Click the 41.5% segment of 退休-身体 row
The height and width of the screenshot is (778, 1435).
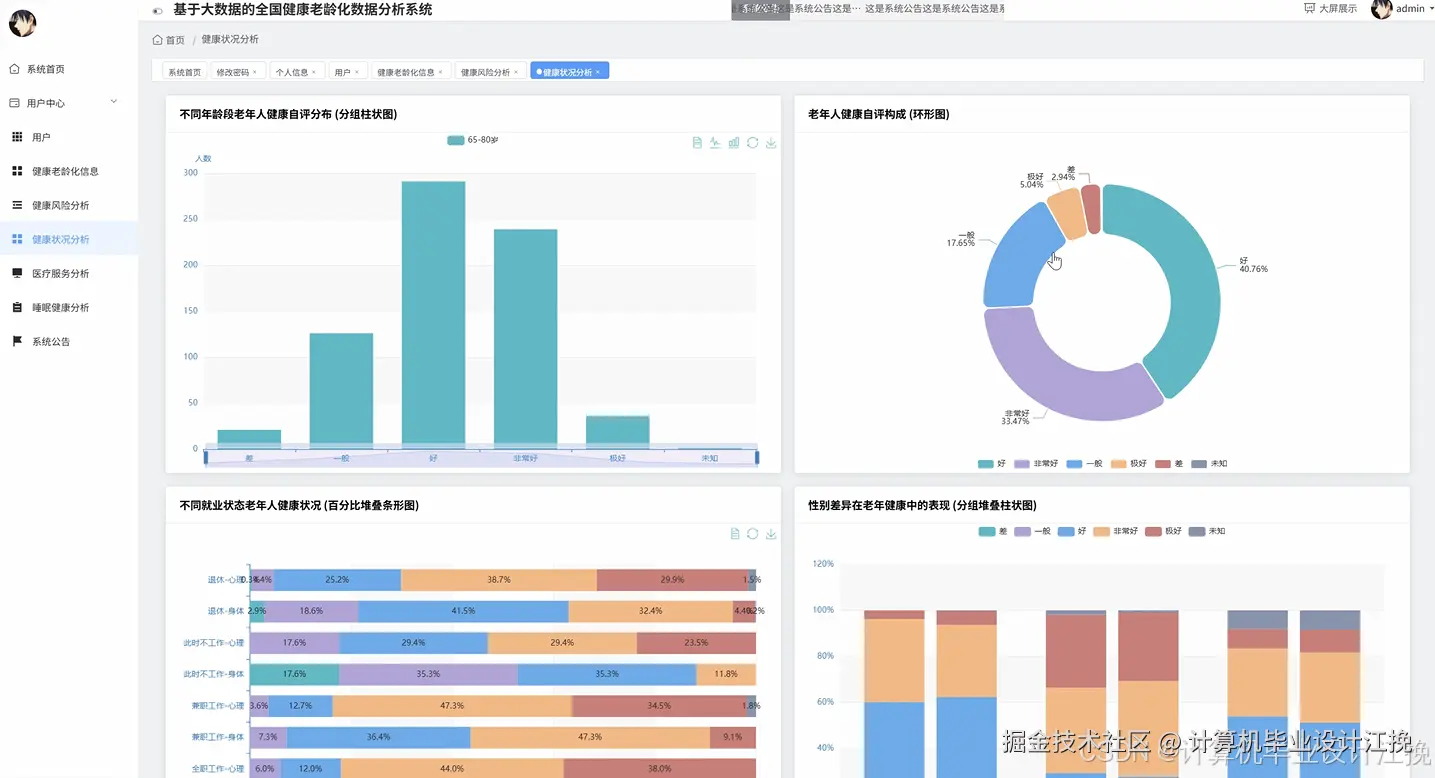pos(463,611)
